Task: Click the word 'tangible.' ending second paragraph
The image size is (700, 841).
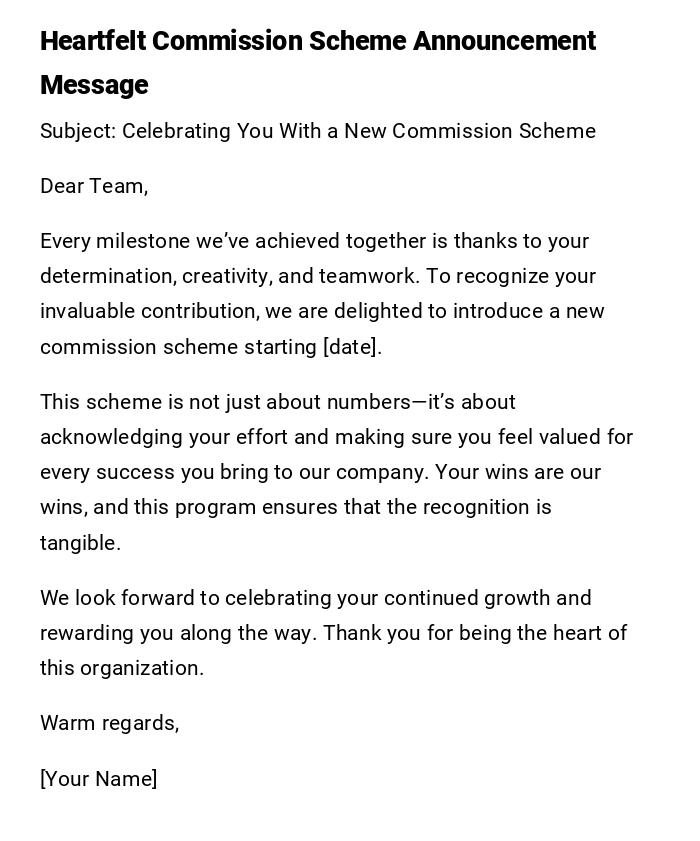Action: pyautogui.click(x=80, y=543)
